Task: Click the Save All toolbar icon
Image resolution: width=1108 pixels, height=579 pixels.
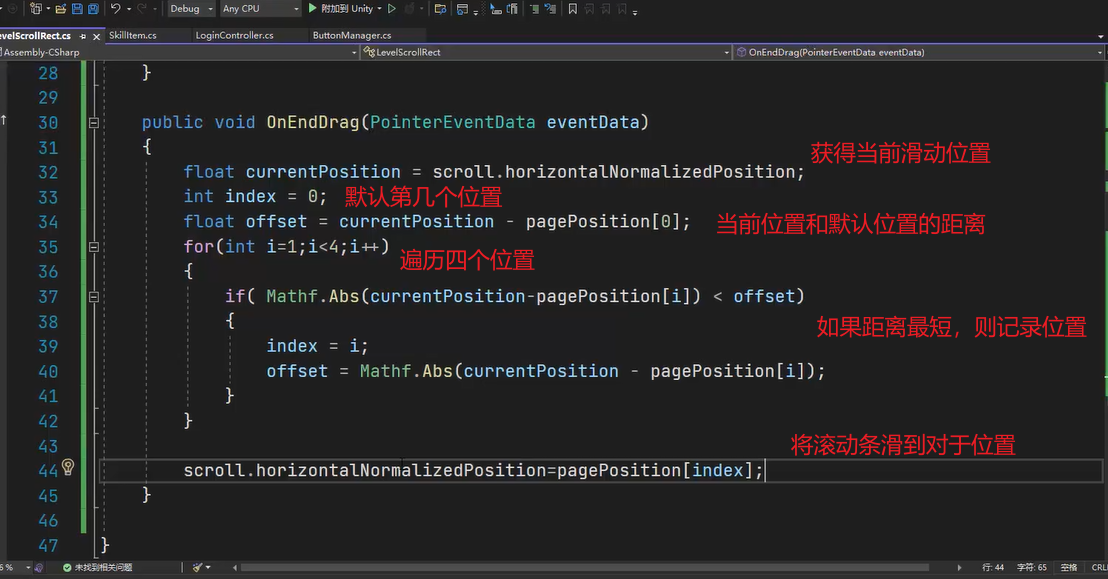Action: [93, 9]
